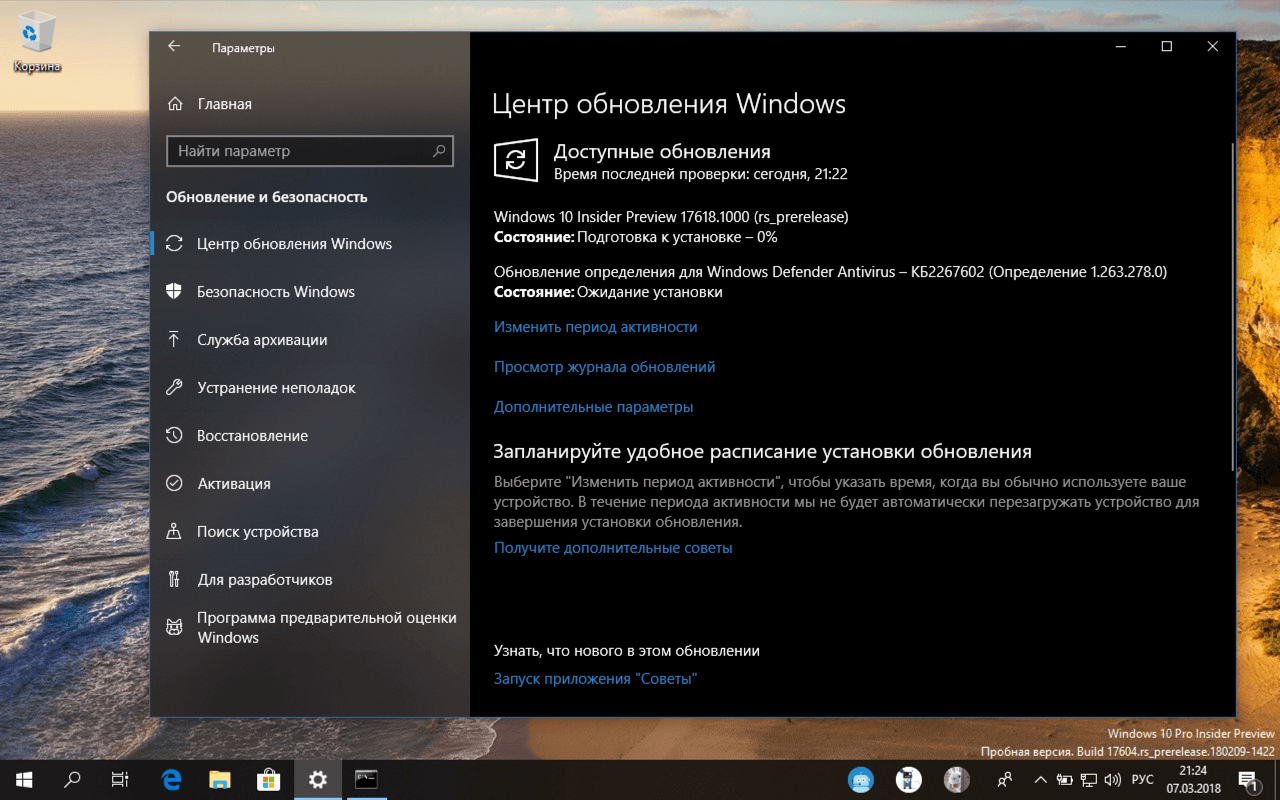Open Дополнительные параметры link
This screenshot has height=800, width=1280.
(x=594, y=407)
